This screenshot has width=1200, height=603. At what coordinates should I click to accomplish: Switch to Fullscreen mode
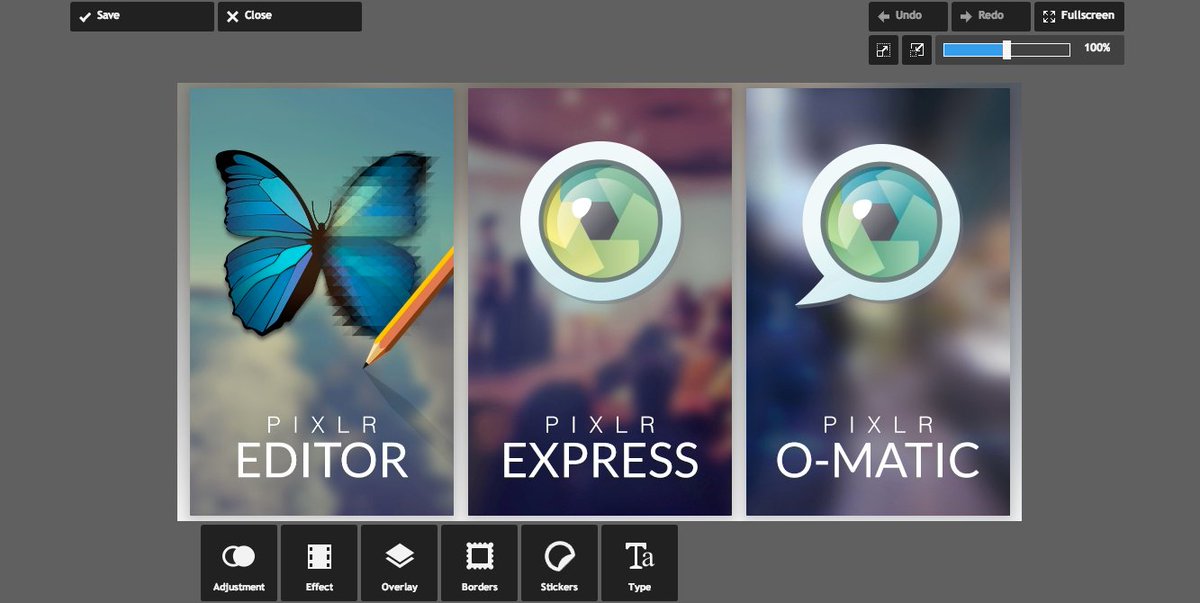click(x=1079, y=16)
